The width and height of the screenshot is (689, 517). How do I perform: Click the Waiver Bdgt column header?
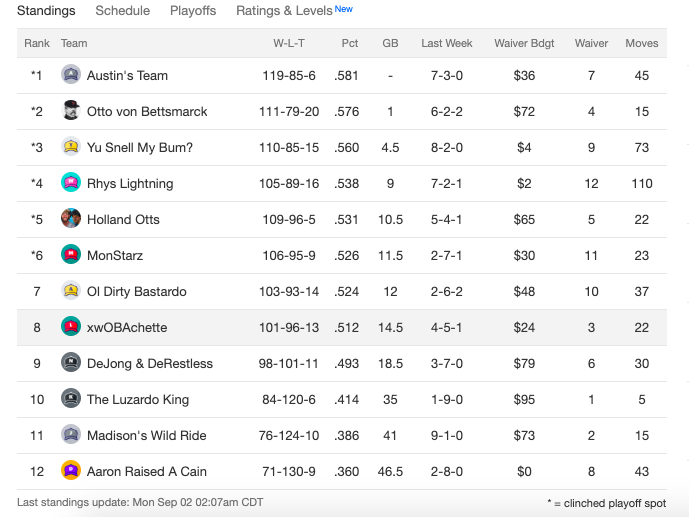(x=524, y=43)
